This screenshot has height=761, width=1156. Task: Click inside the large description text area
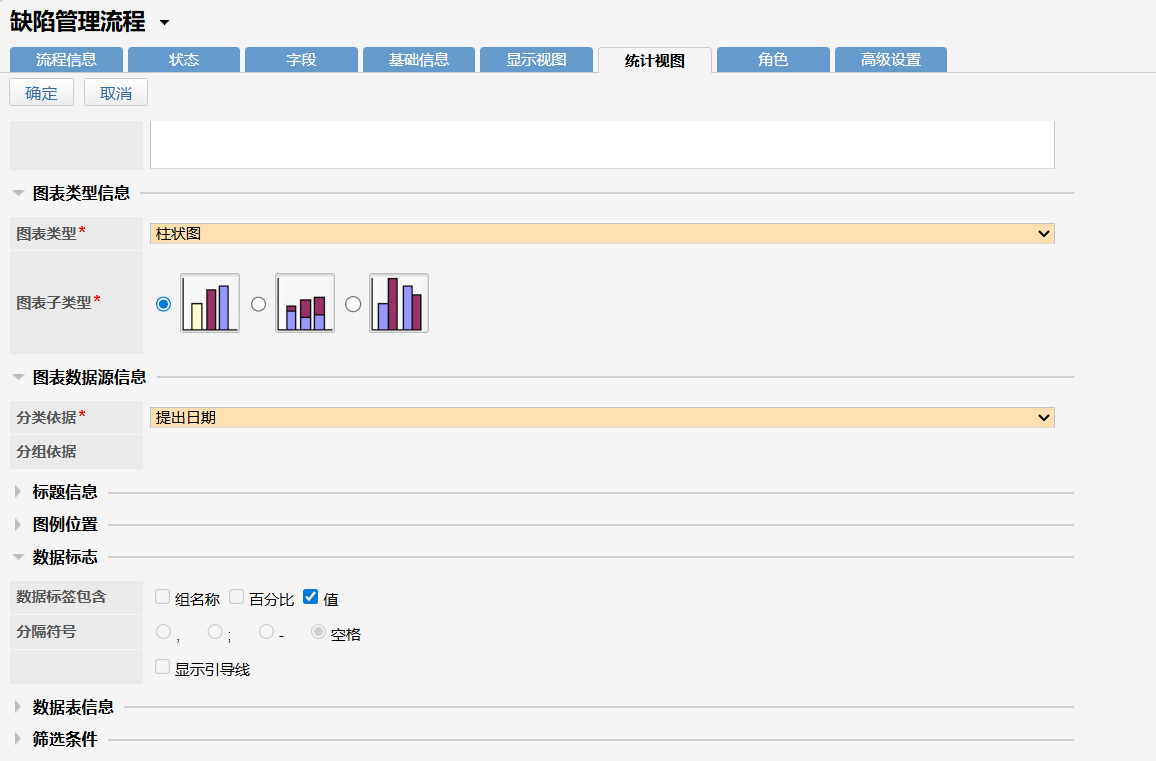pyautogui.click(x=602, y=145)
